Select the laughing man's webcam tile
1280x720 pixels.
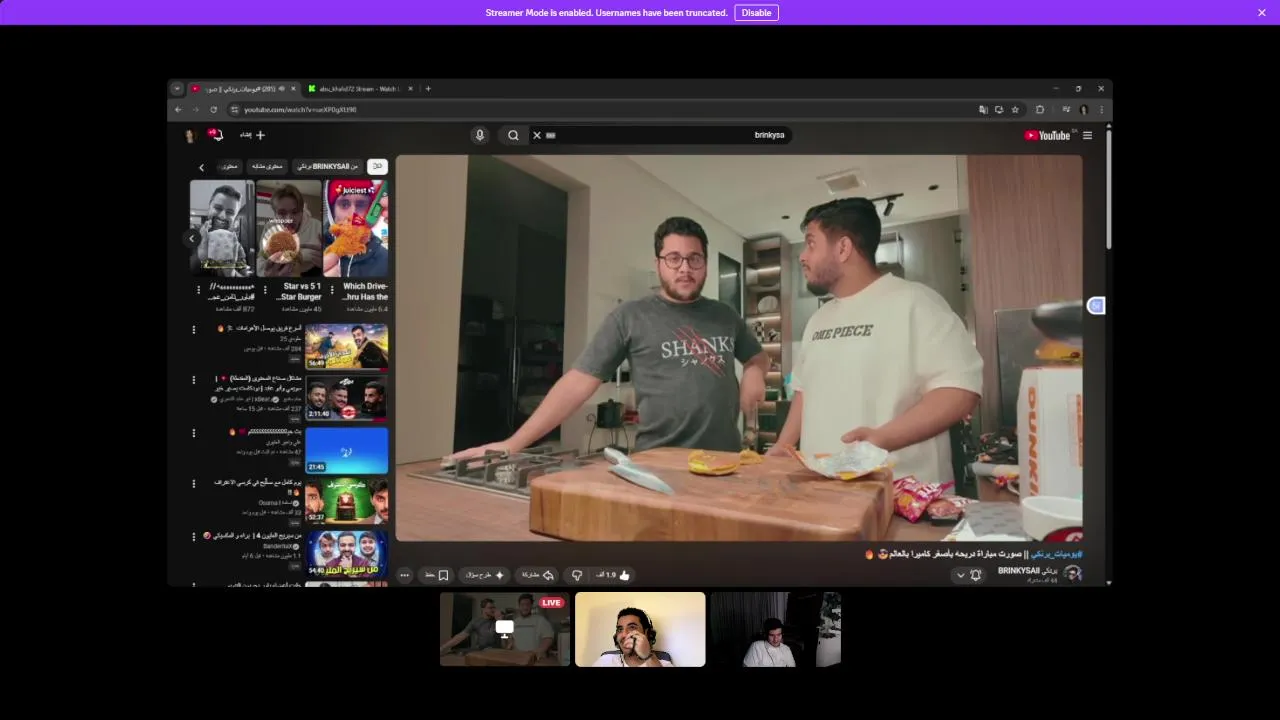pos(640,629)
